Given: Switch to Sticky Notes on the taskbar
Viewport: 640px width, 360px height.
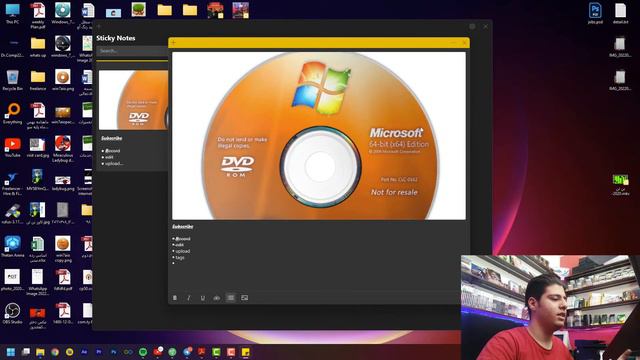Looking at the screenshot, I should coord(246,352).
